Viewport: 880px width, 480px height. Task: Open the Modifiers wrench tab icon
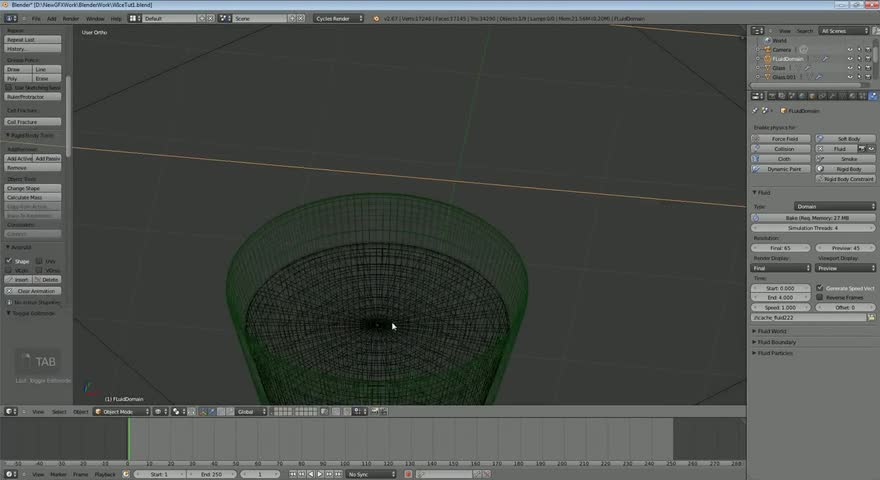point(832,96)
